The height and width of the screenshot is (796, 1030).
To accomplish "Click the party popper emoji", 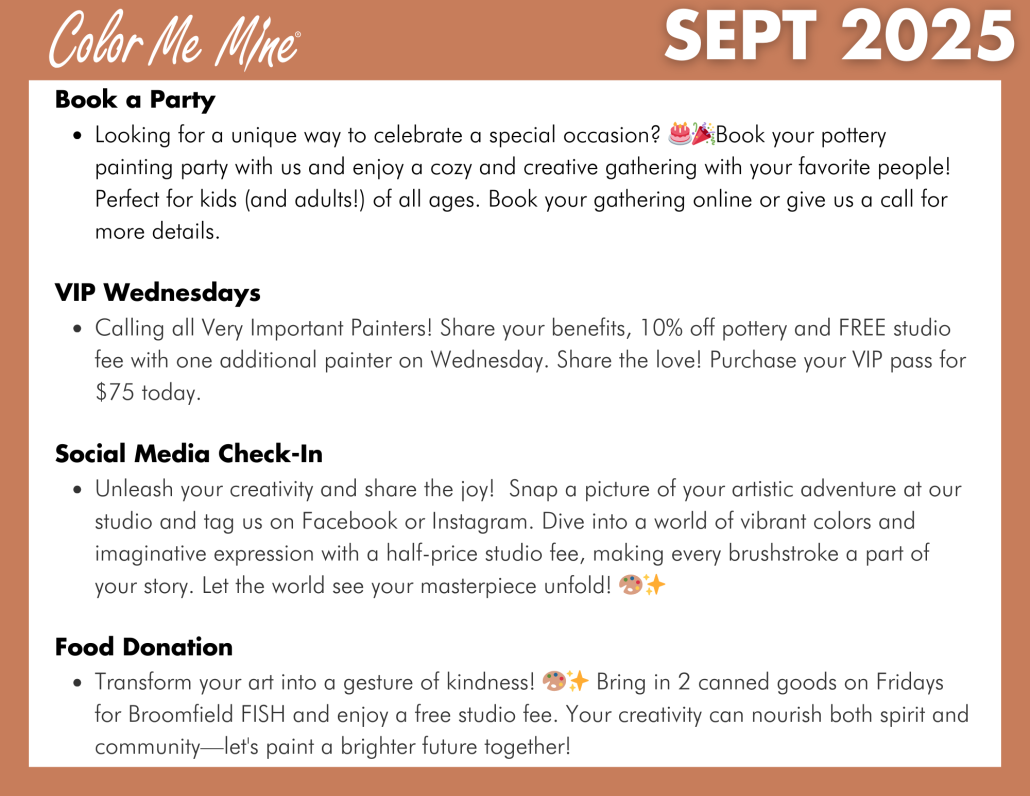I will [x=704, y=133].
